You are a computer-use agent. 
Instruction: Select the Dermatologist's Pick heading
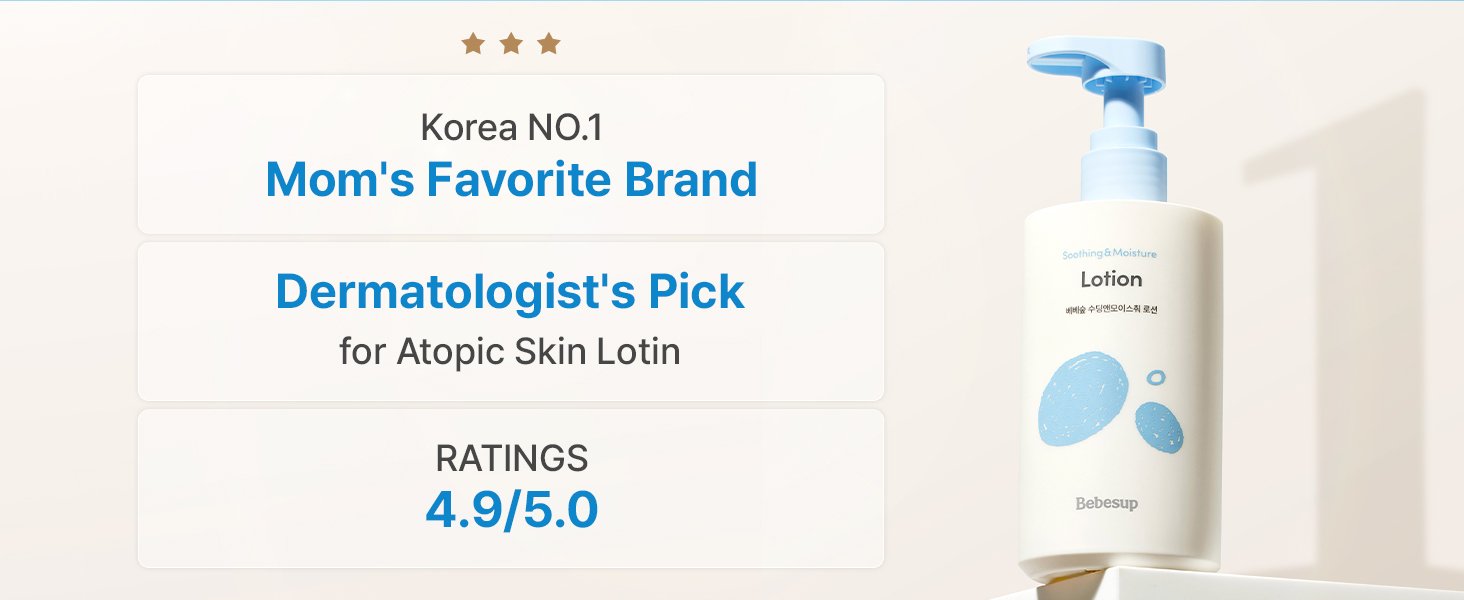point(510,291)
